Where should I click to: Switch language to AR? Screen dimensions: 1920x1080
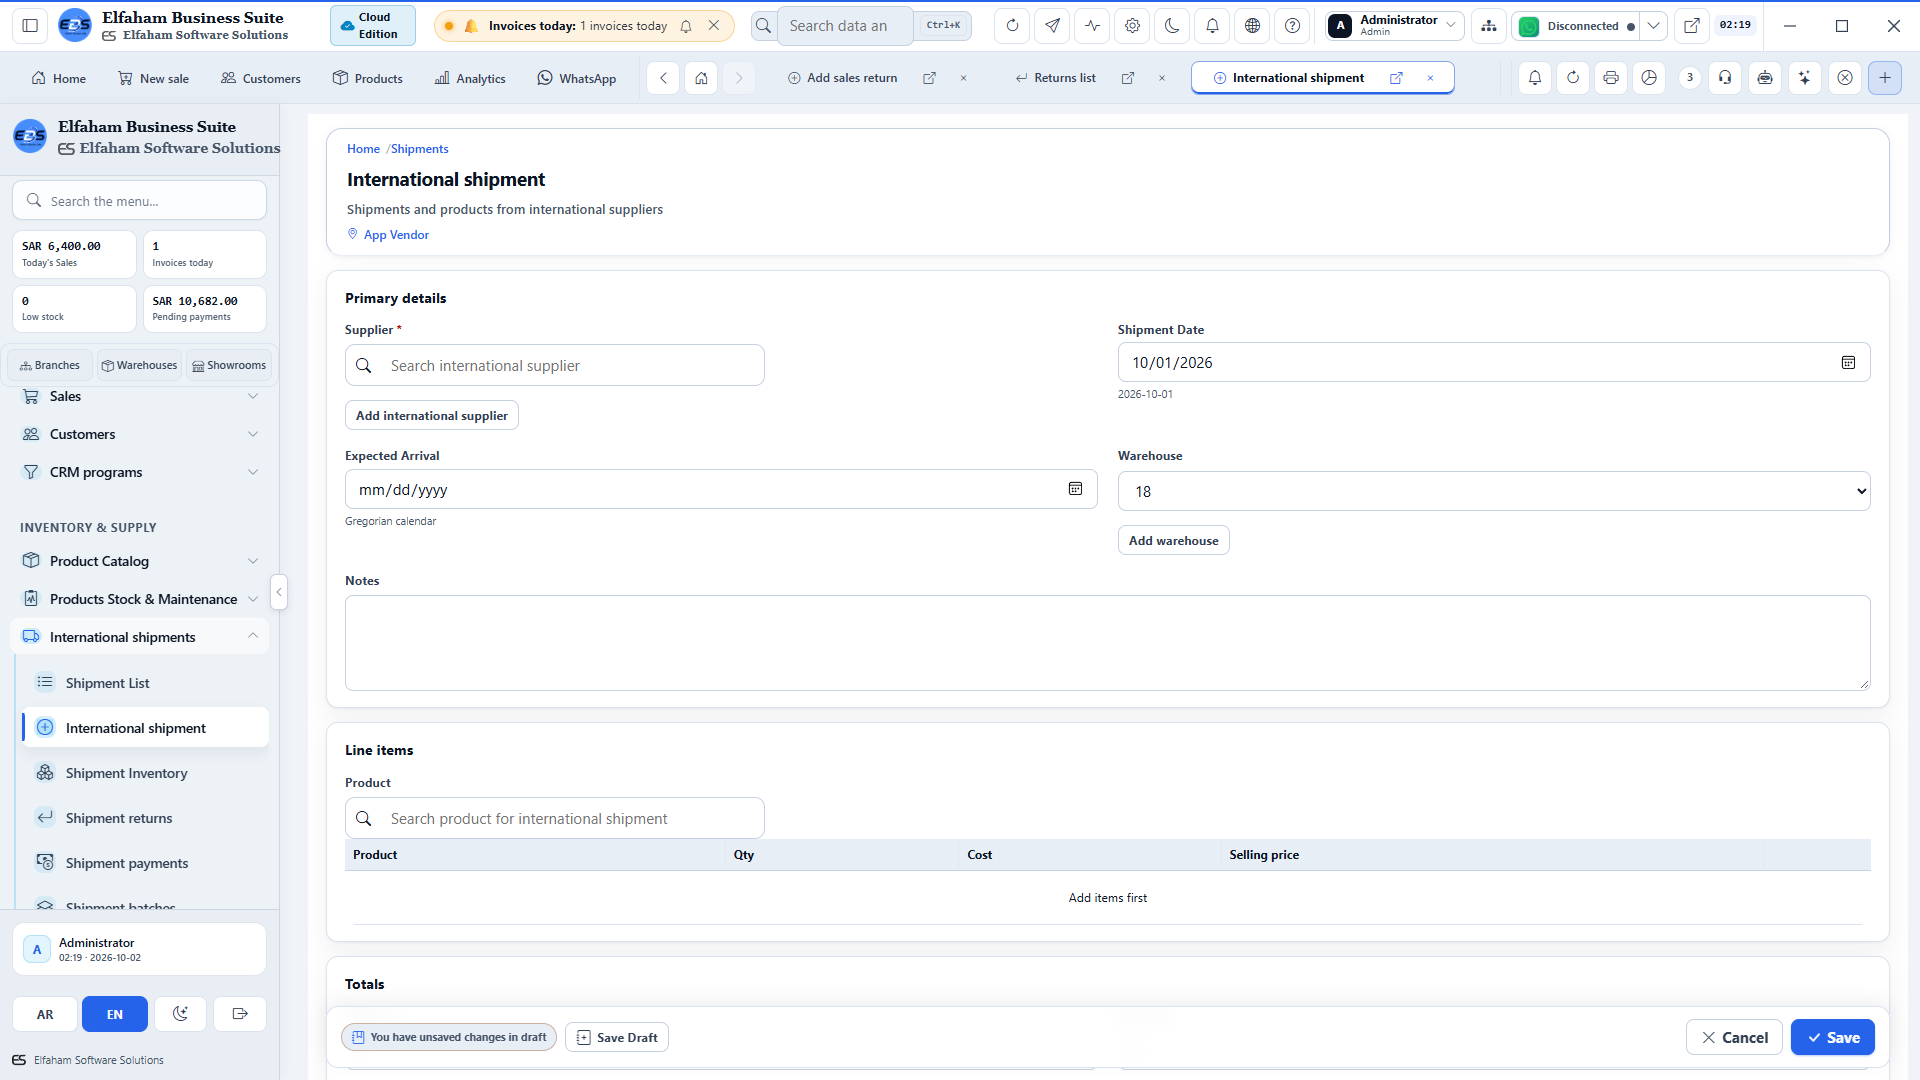(x=45, y=1015)
